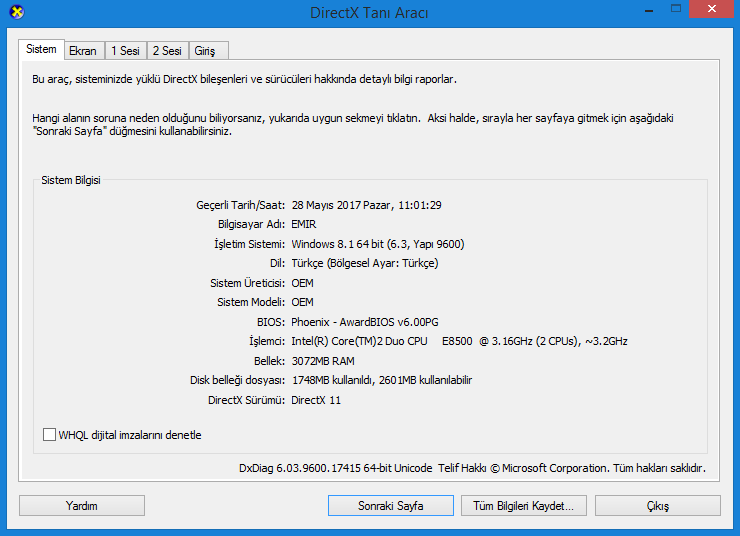740x536 pixels.
Task: Enable WHQL dijital imzalarını denetle checkbox
Action: point(49,435)
